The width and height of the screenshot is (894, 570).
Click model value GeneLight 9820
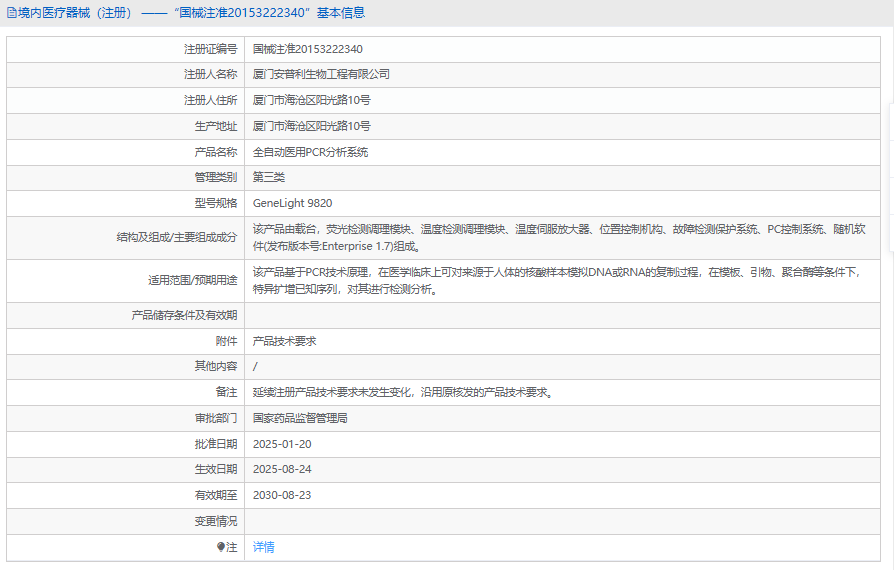(x=292, y=203)
